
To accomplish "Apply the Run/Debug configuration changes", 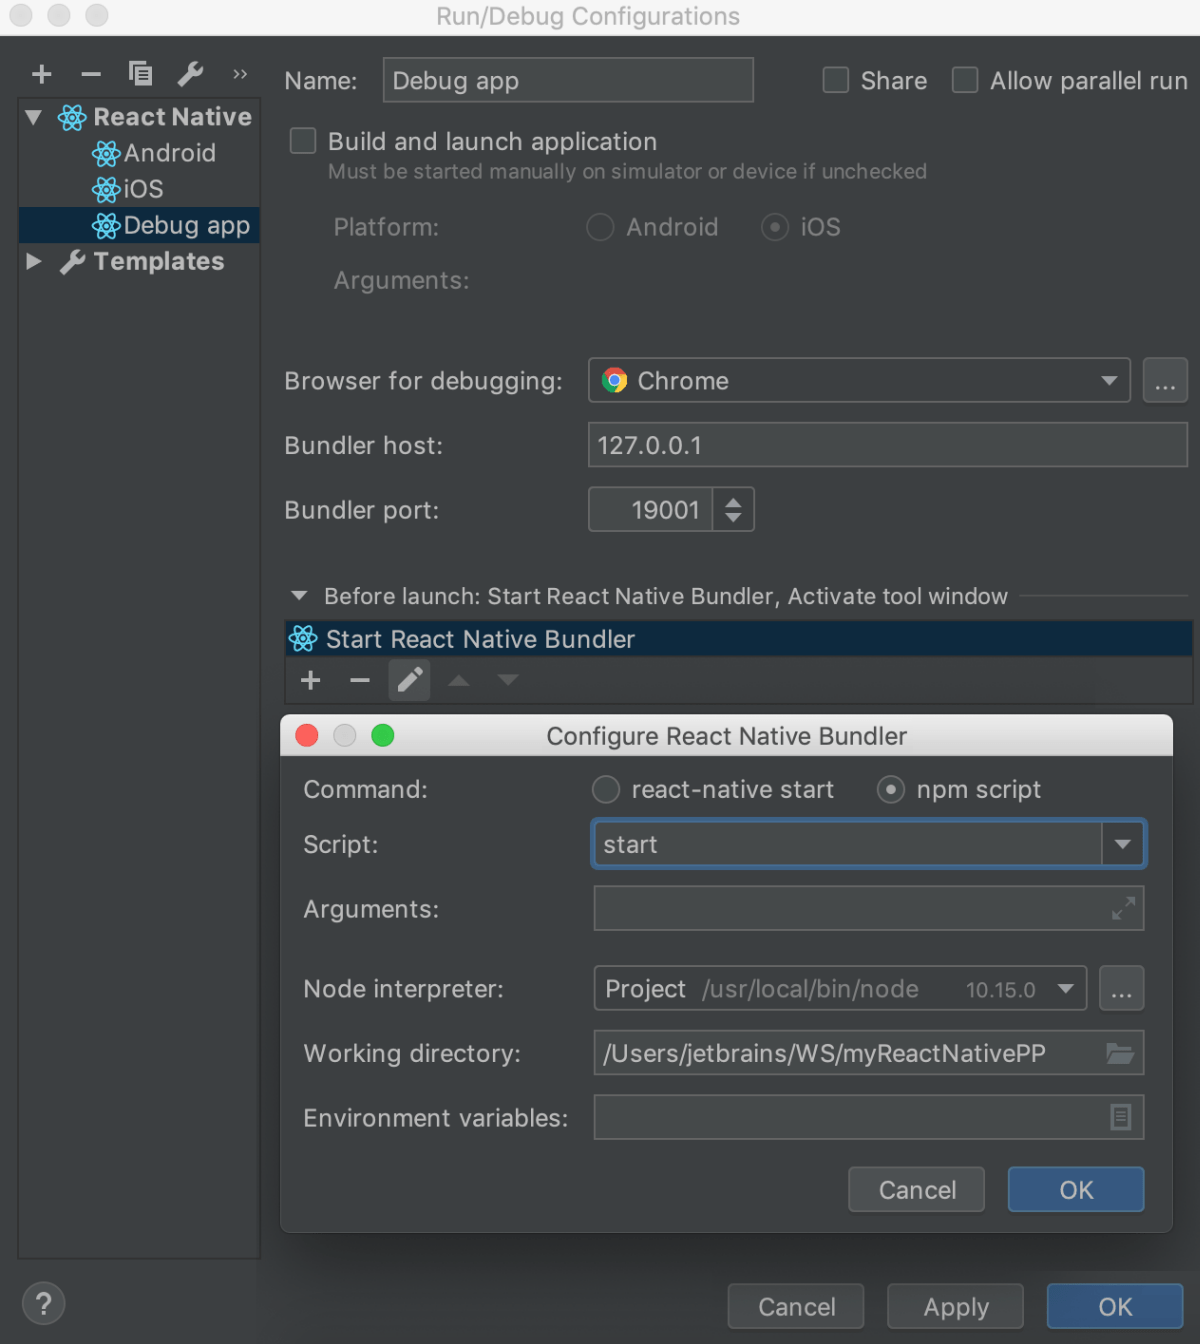I will [956, 1306].
